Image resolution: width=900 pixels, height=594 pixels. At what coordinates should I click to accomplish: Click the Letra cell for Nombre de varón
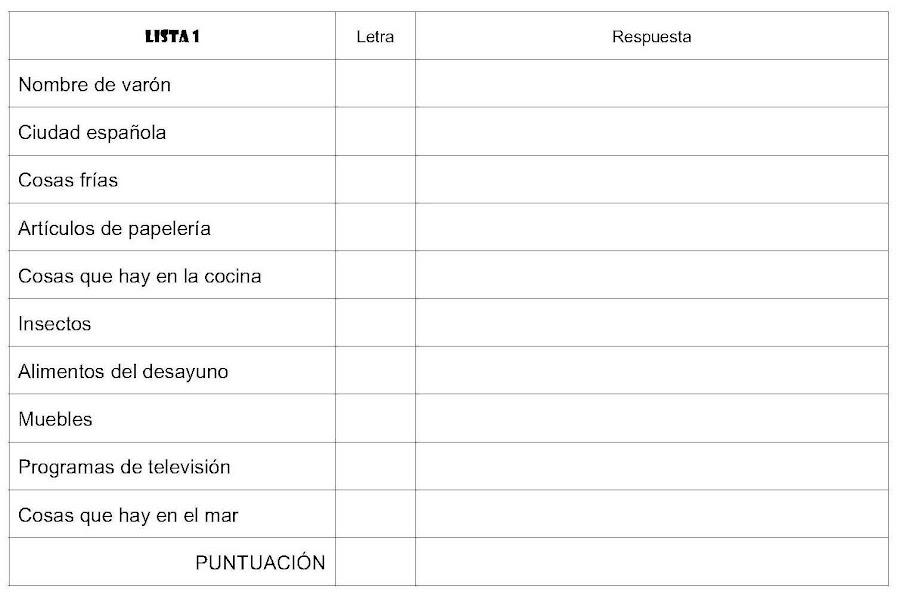[x=375, y=84]
